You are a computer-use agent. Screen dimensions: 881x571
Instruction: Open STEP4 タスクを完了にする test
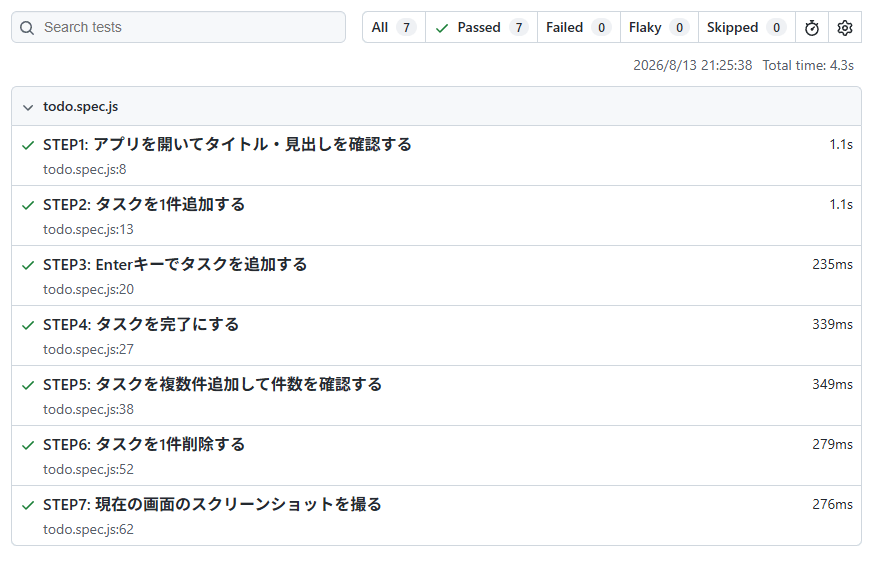click(141, 325)
